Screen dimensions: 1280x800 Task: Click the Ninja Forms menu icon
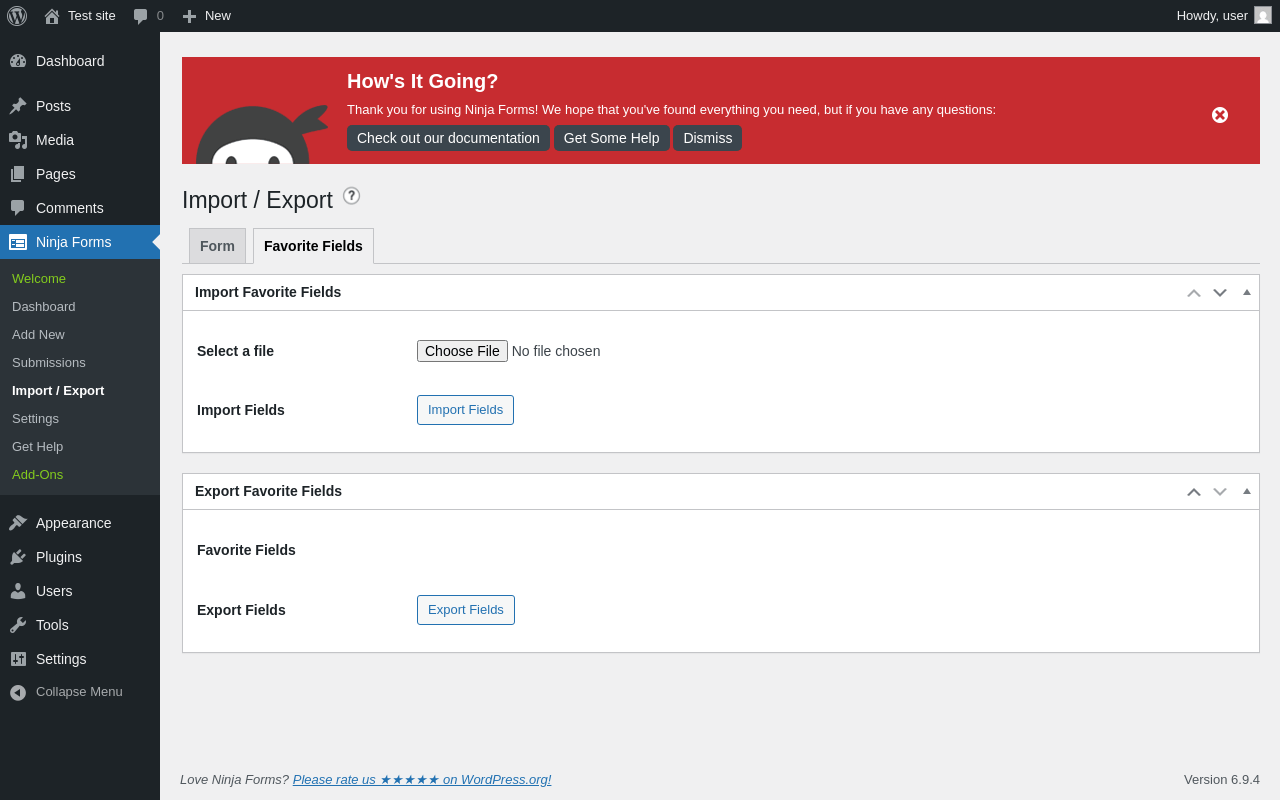click(x=18, y=242)
